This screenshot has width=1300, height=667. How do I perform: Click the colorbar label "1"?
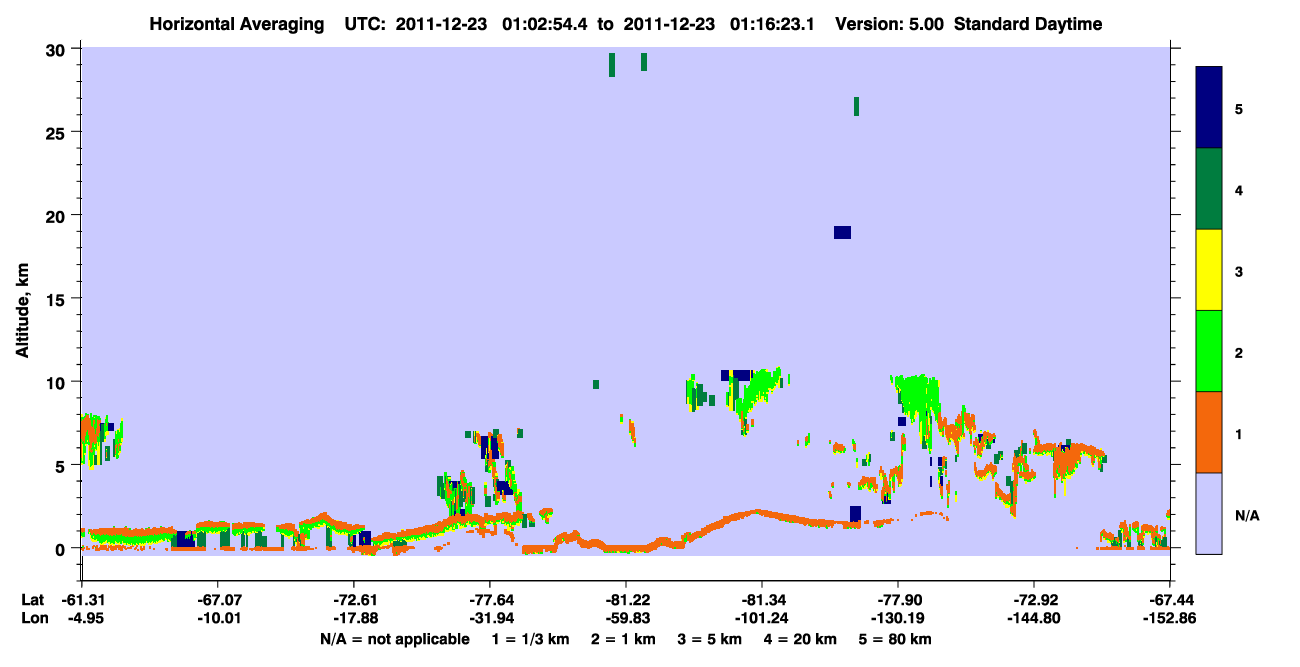pyautogui.click(x=1238, y=433)
